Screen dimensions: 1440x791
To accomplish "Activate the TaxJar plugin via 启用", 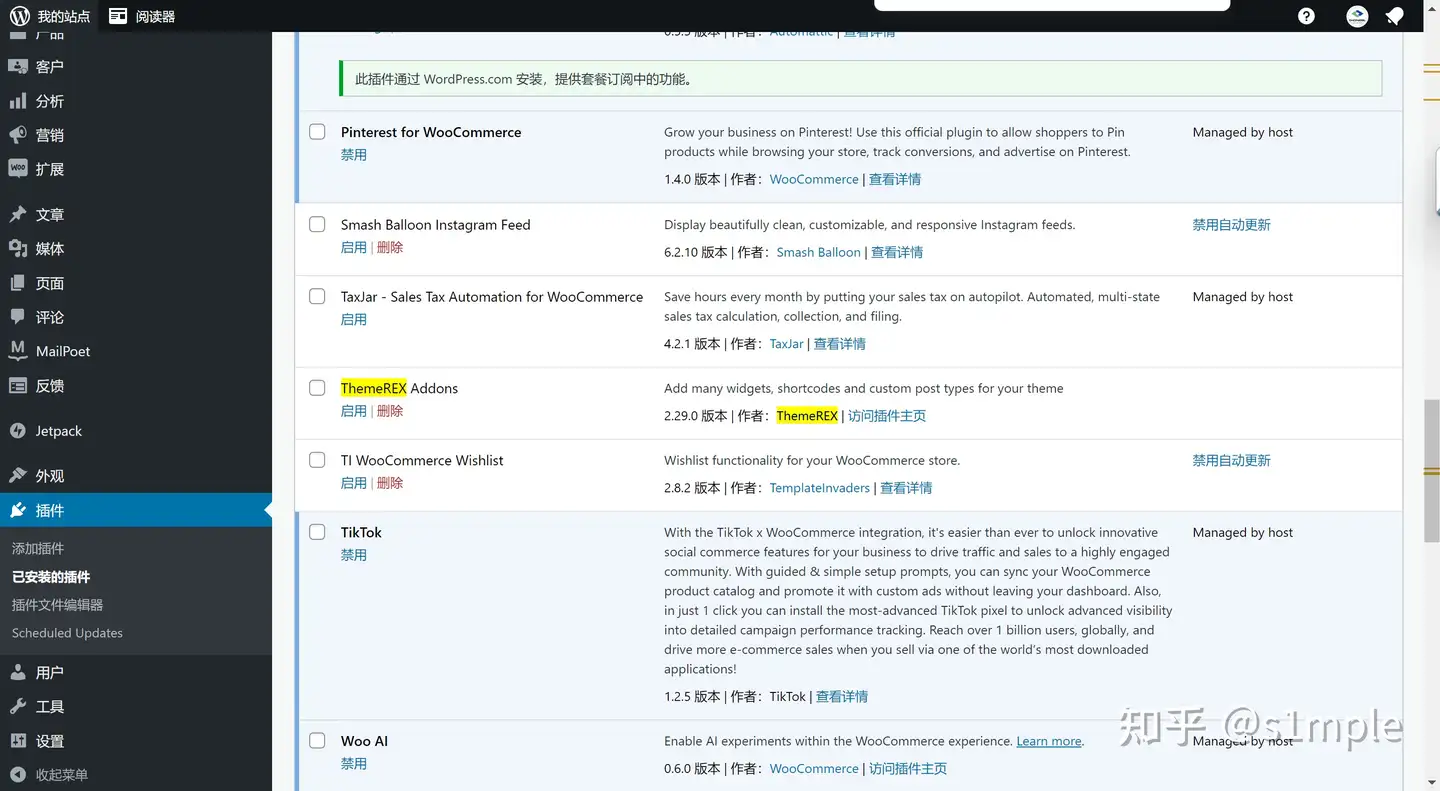I will pos(354,319).
